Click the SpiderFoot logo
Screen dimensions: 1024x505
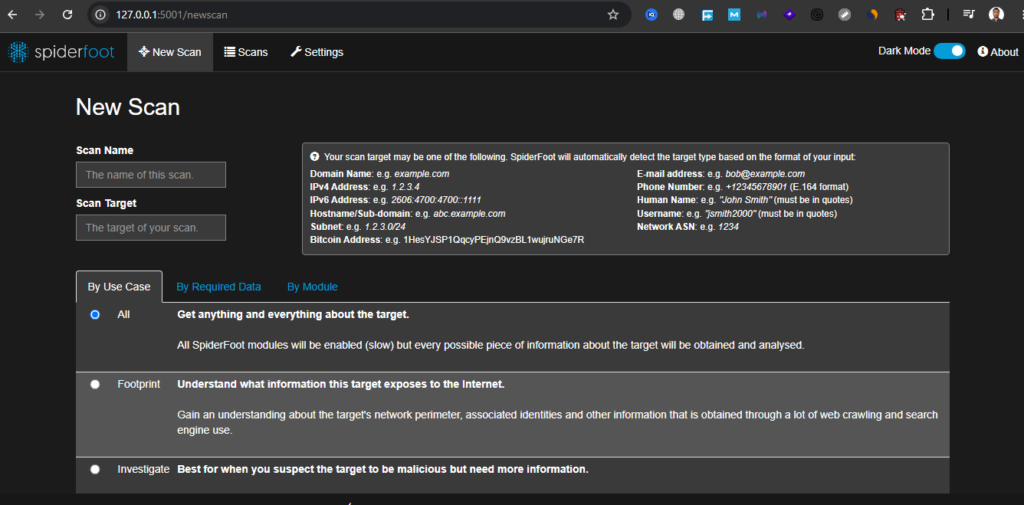pyautogui.click(x=61, y=52)
